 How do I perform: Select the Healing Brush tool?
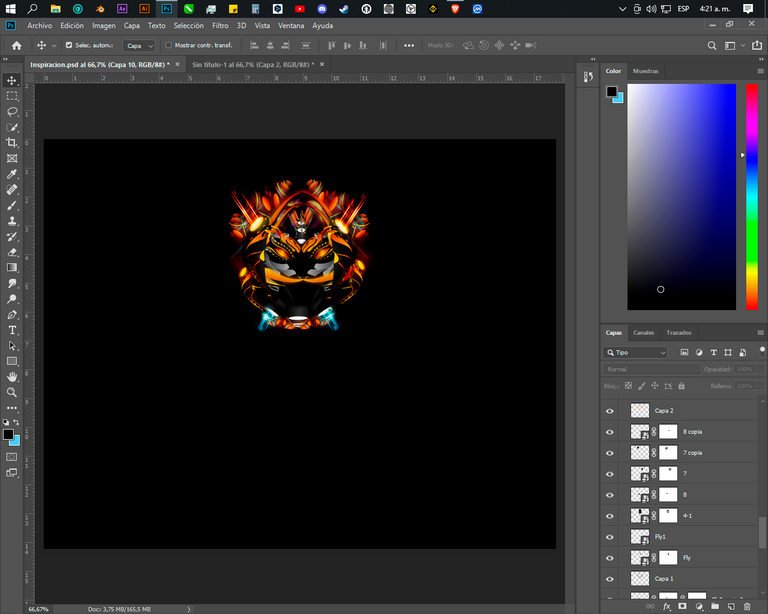pos(12,190)
